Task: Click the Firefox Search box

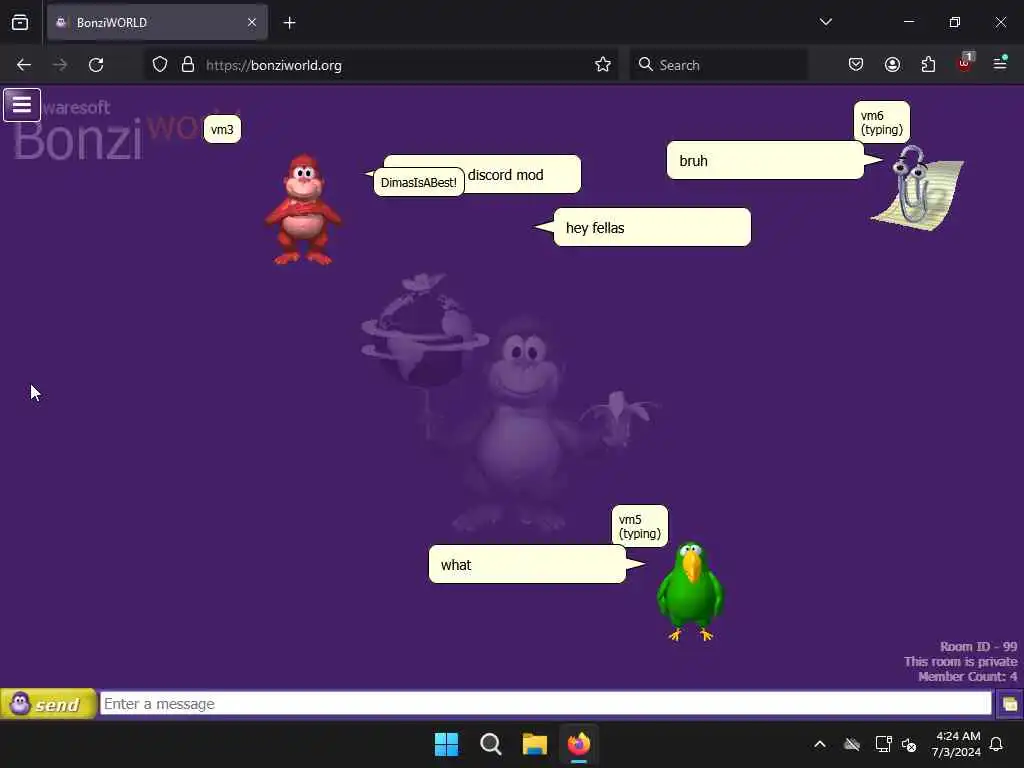Action: tap(718, 65)
